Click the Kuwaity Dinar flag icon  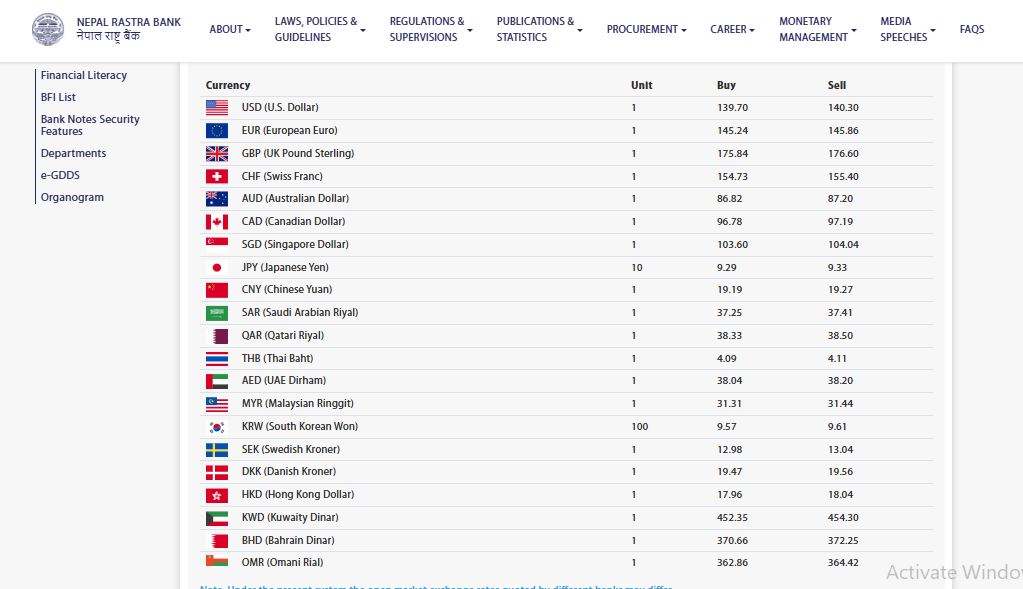point(217,518)
